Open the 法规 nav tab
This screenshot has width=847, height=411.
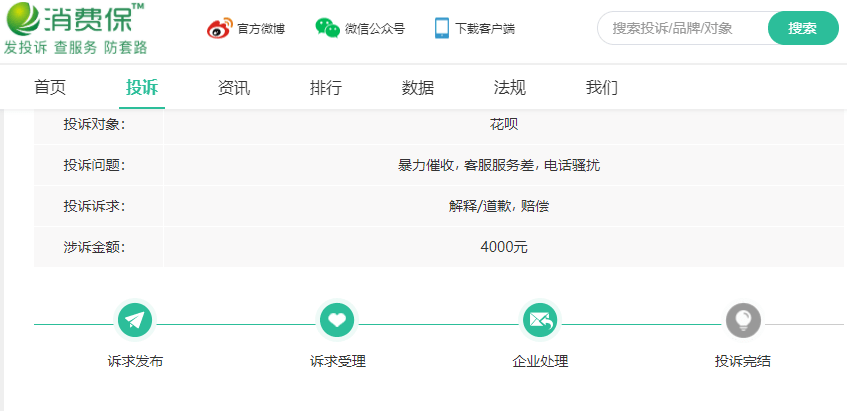click(x=509, y=87)
